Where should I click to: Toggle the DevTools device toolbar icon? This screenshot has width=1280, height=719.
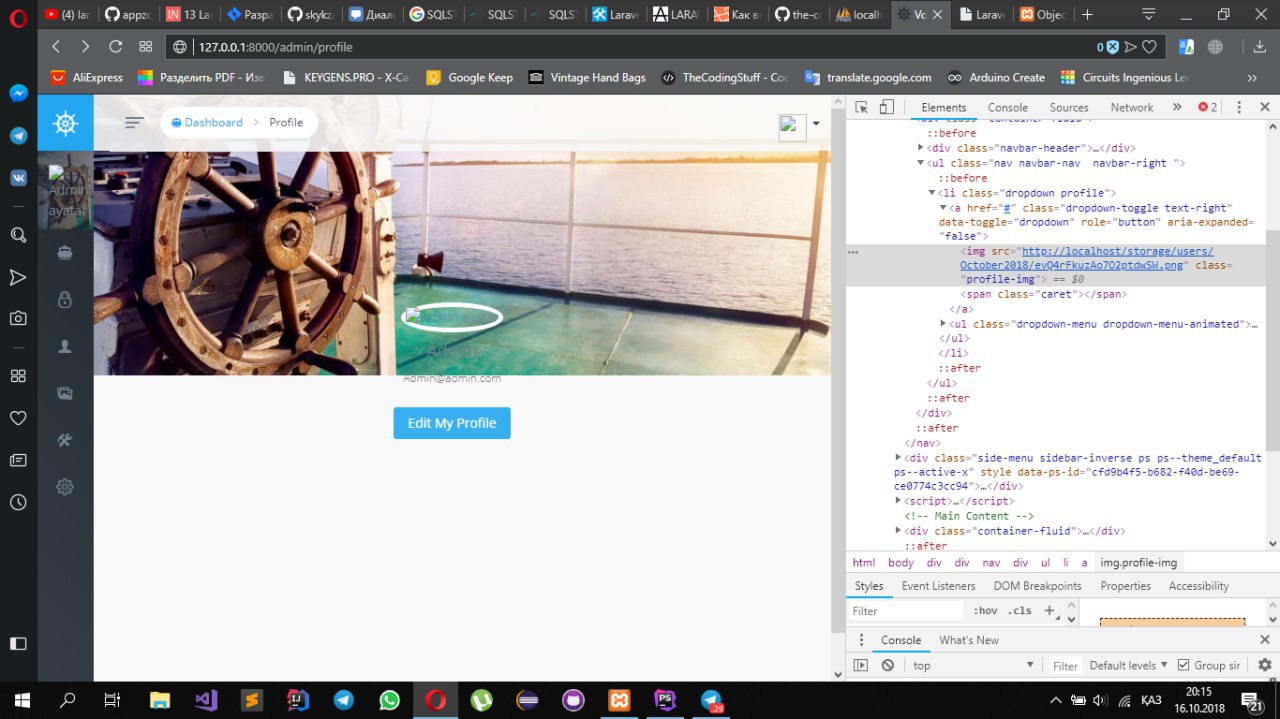[x=886, y=107]
